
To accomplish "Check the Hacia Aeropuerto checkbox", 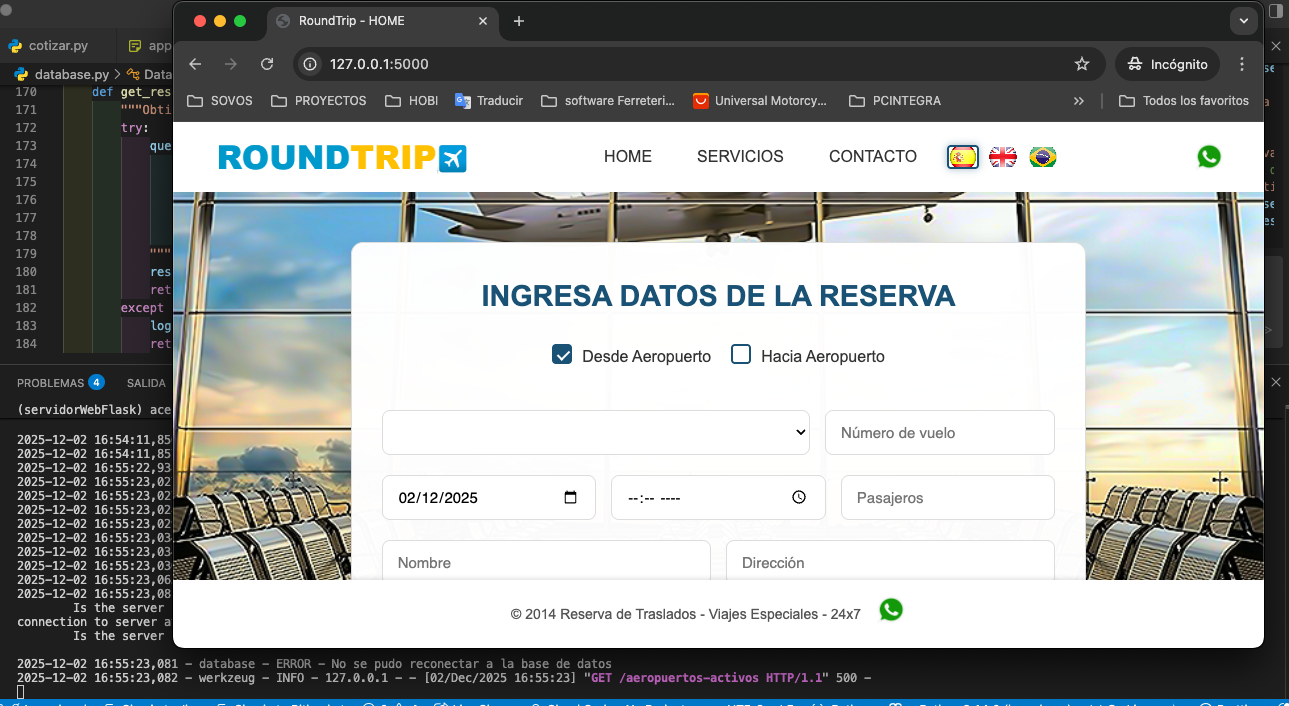I will coord(741,355).
